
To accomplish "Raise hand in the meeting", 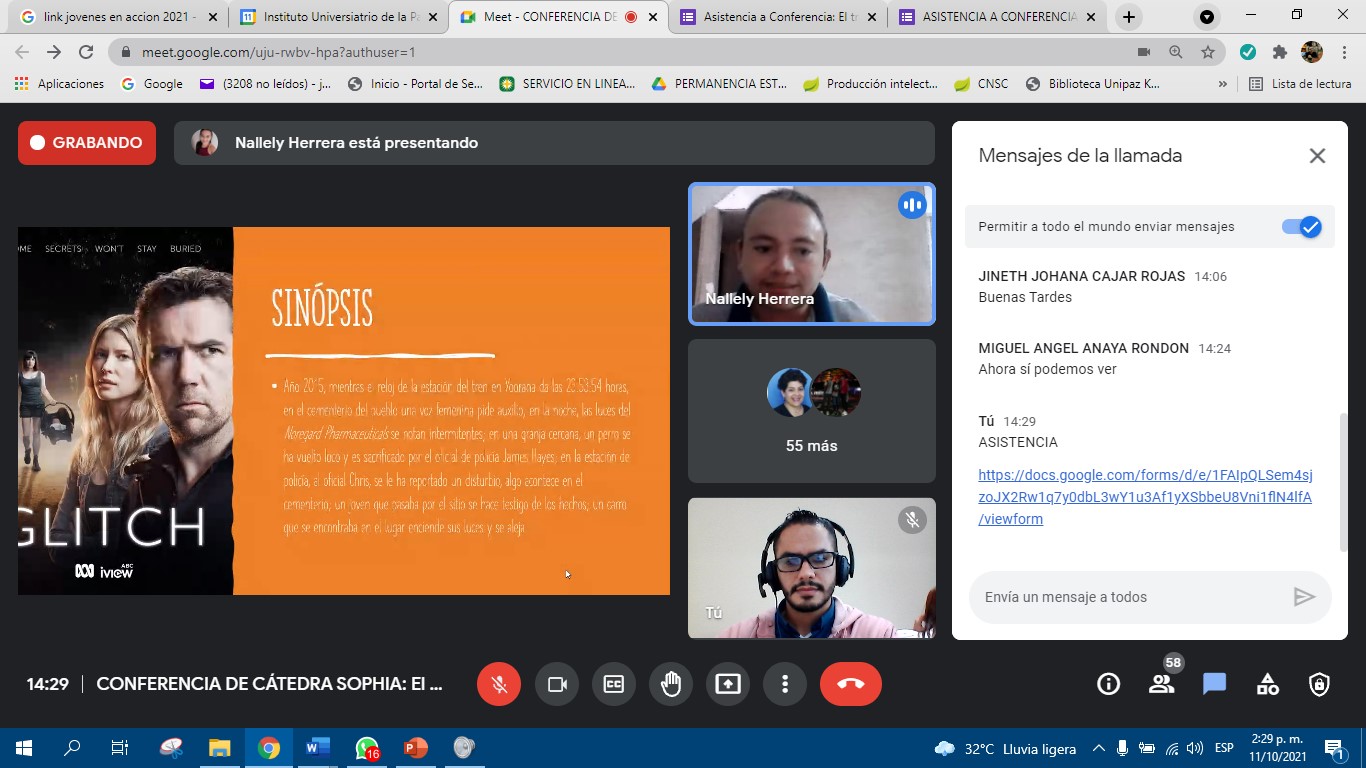I will point(671,684).
